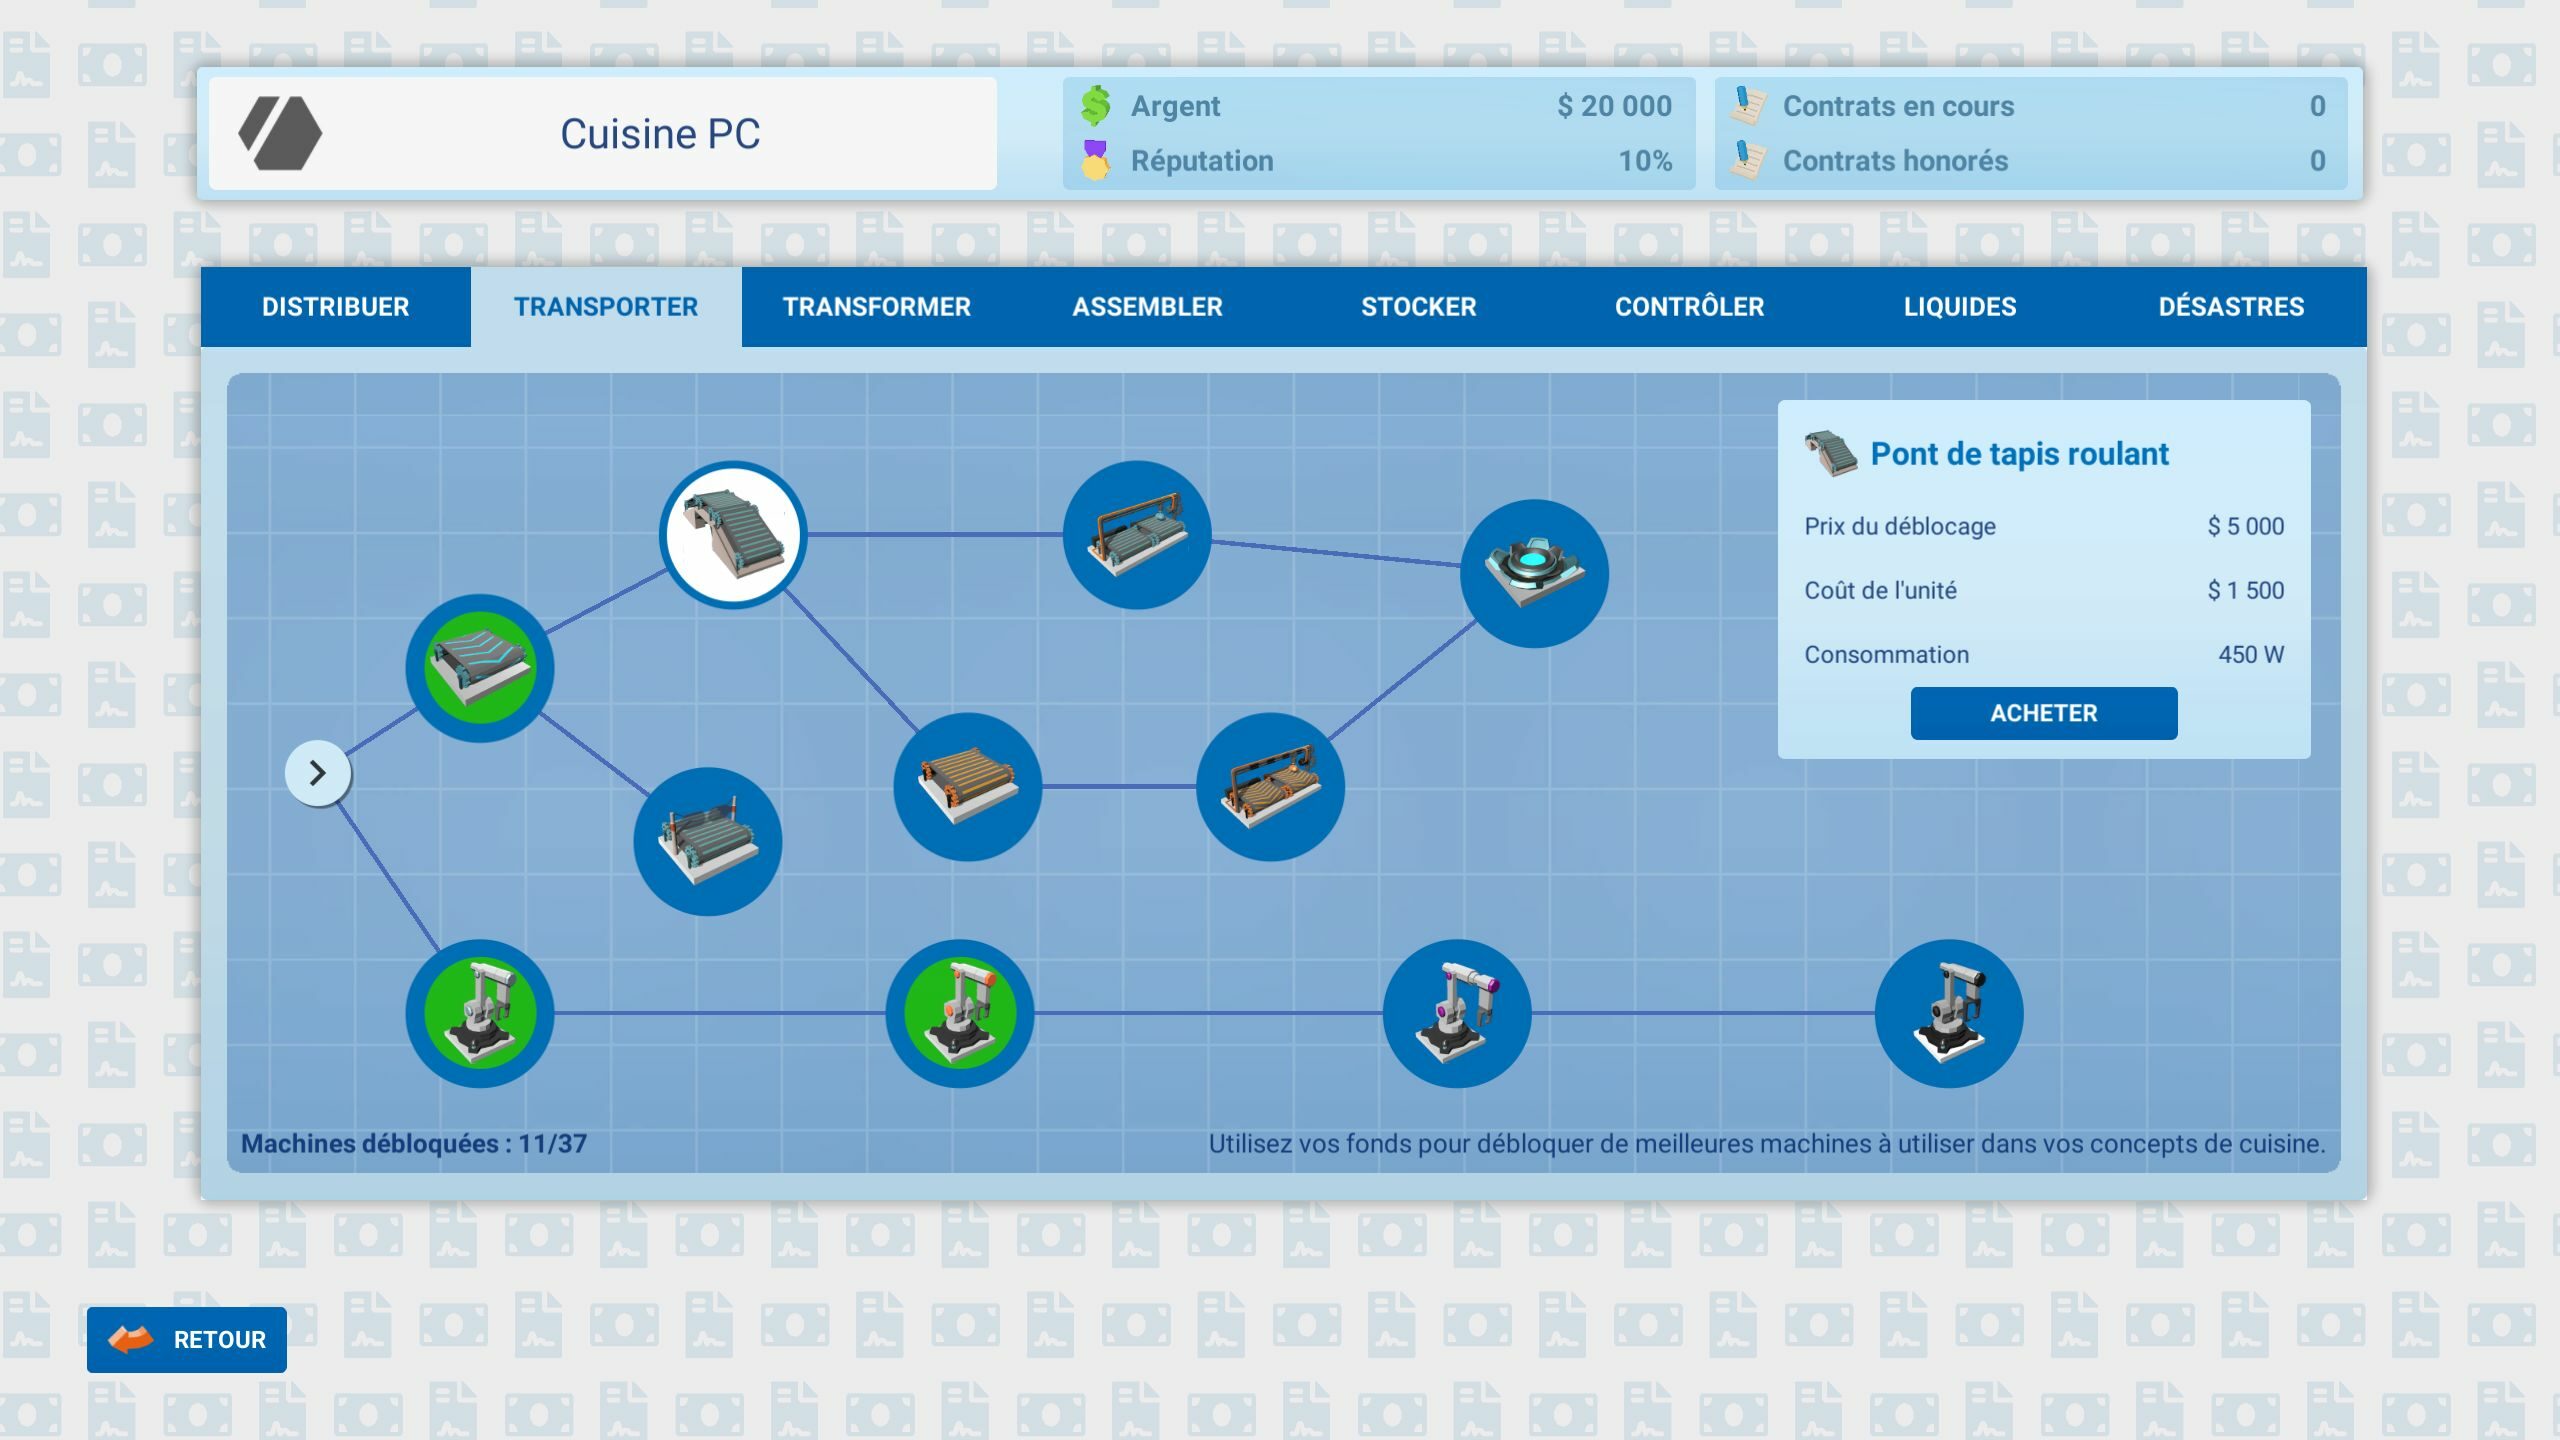The image size is (2560, 1440).
Task: Click Machines débloquées : 11/37 counter
Action: click(x=414, y=1143)
